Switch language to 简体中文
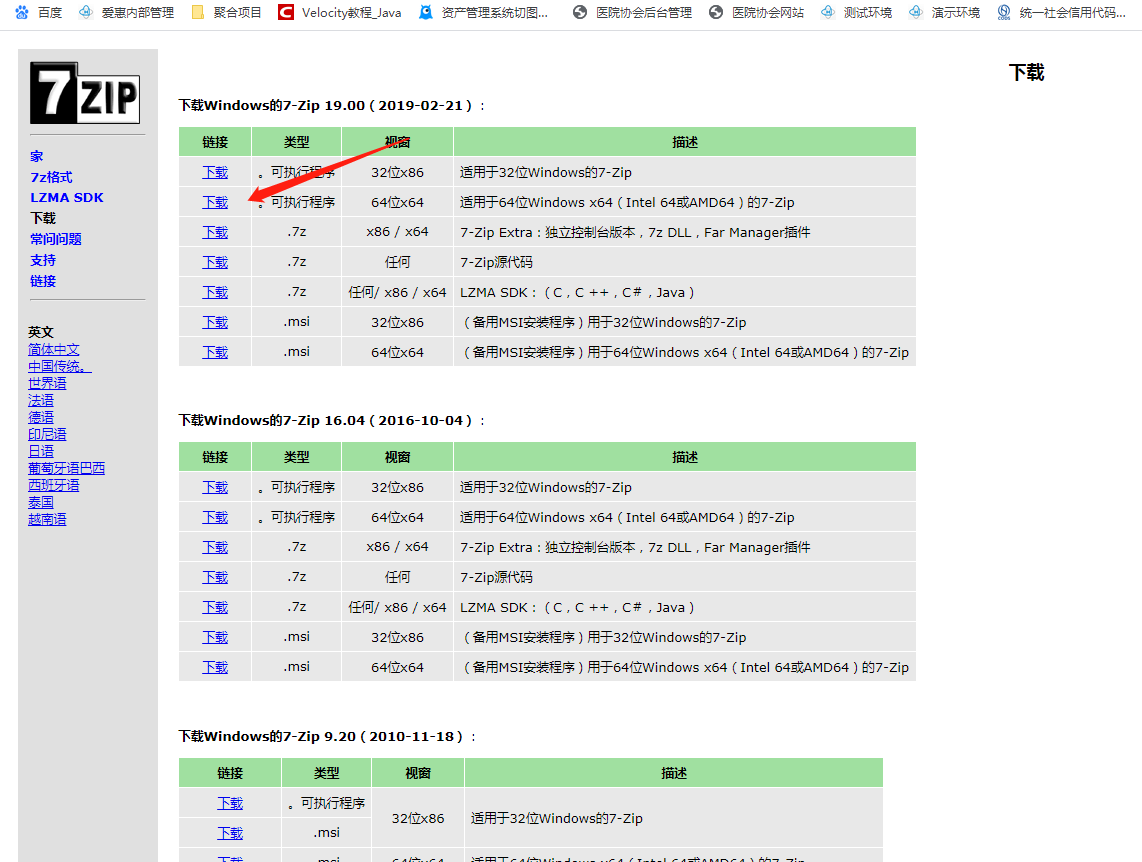Viewport: 1142px width, 862px height. click(54, 349)
